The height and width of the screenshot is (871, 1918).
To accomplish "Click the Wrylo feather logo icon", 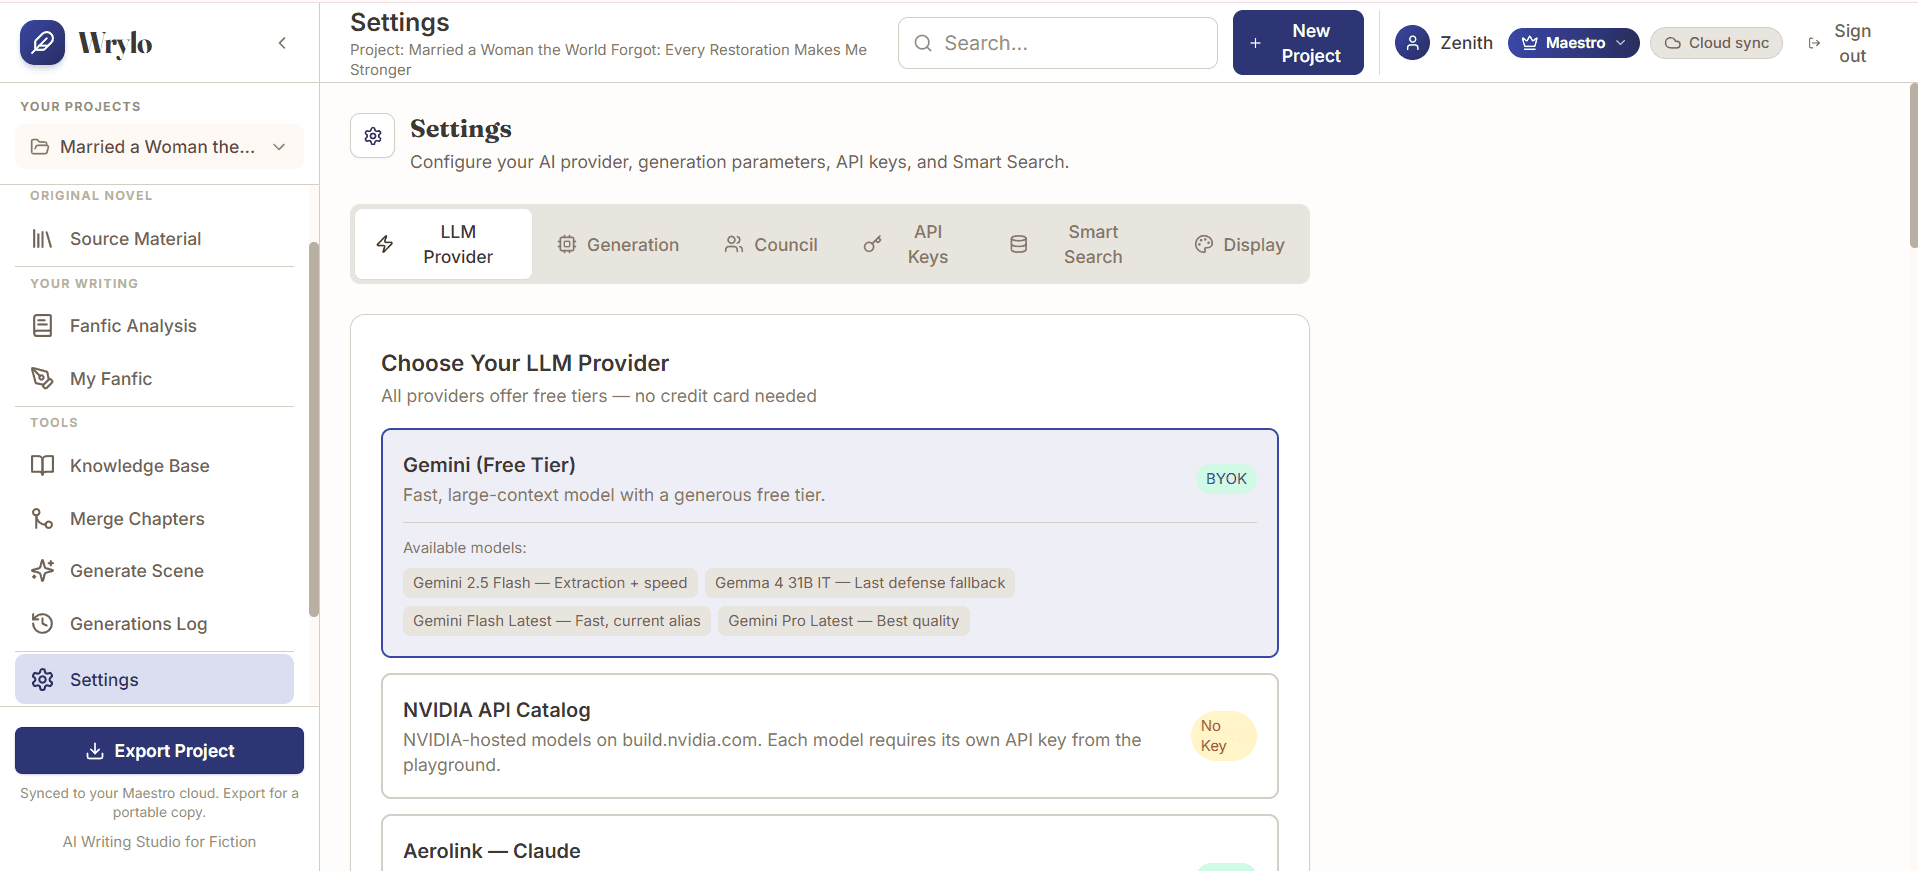I will 42,43.
